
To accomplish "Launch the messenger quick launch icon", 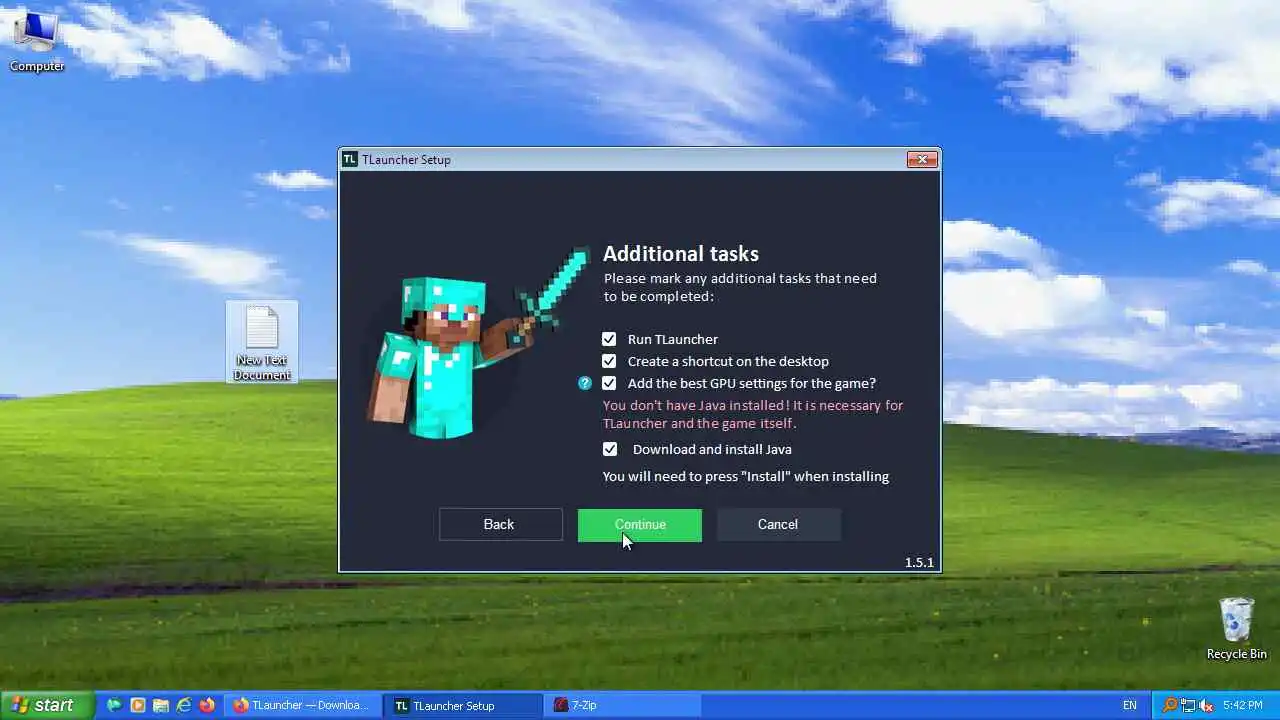I will point(115,705).
